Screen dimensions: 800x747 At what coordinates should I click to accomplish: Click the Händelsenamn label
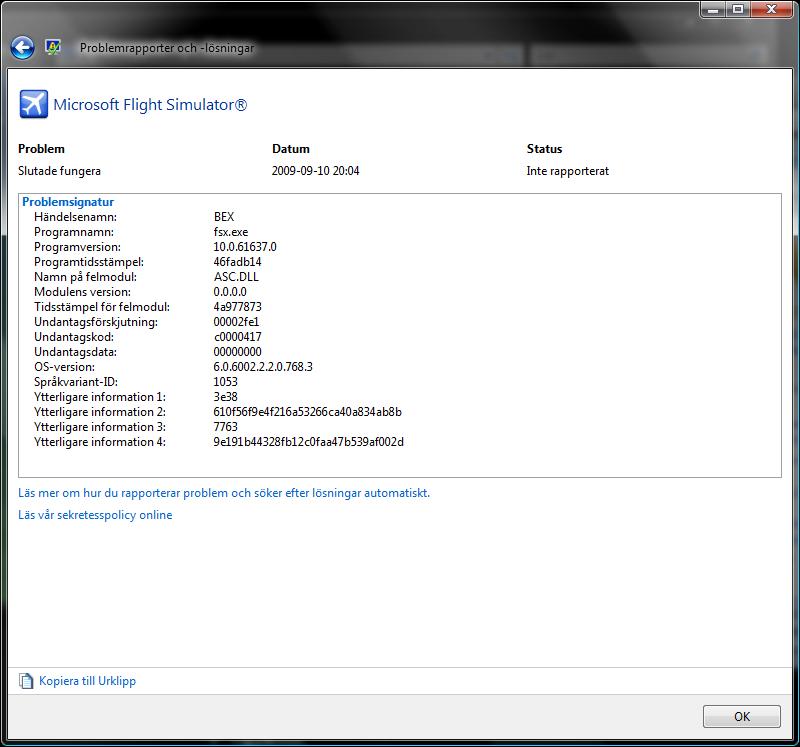point(76,217)
